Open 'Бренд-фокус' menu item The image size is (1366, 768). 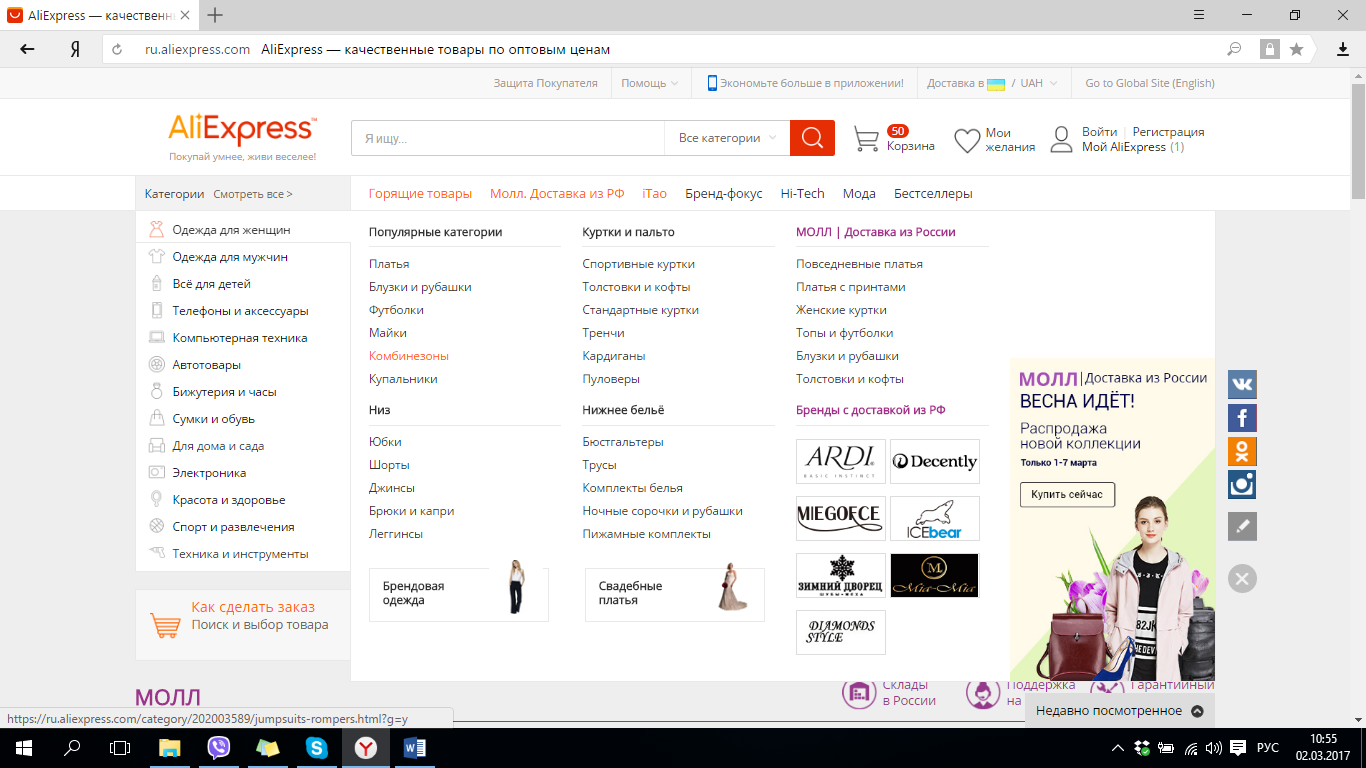click(724, 194)
